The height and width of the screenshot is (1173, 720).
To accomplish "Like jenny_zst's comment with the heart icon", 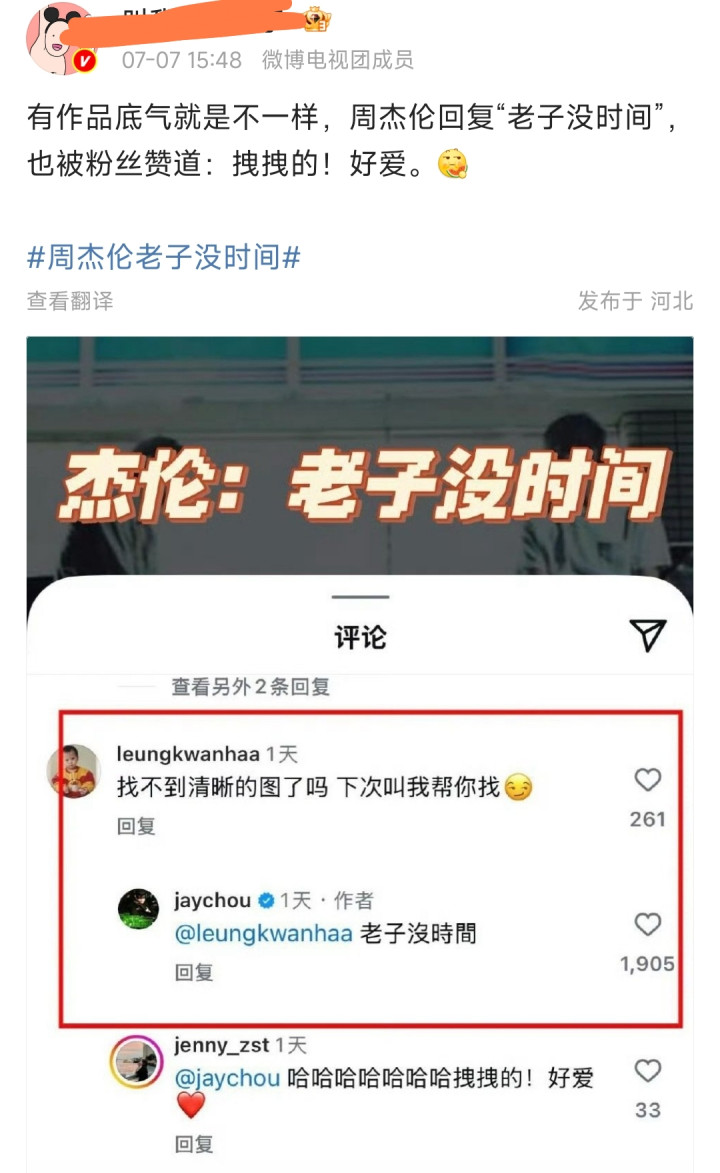I will (647, 1071).
